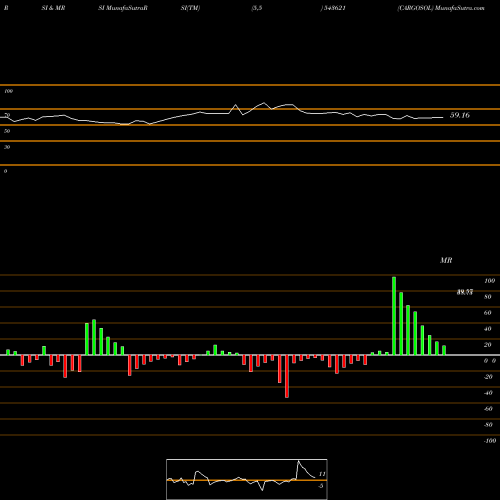The height and width of the screenshot is (500, 500).
Task: Click the "-60" label on the MR axis
Action: pos(488,409)
